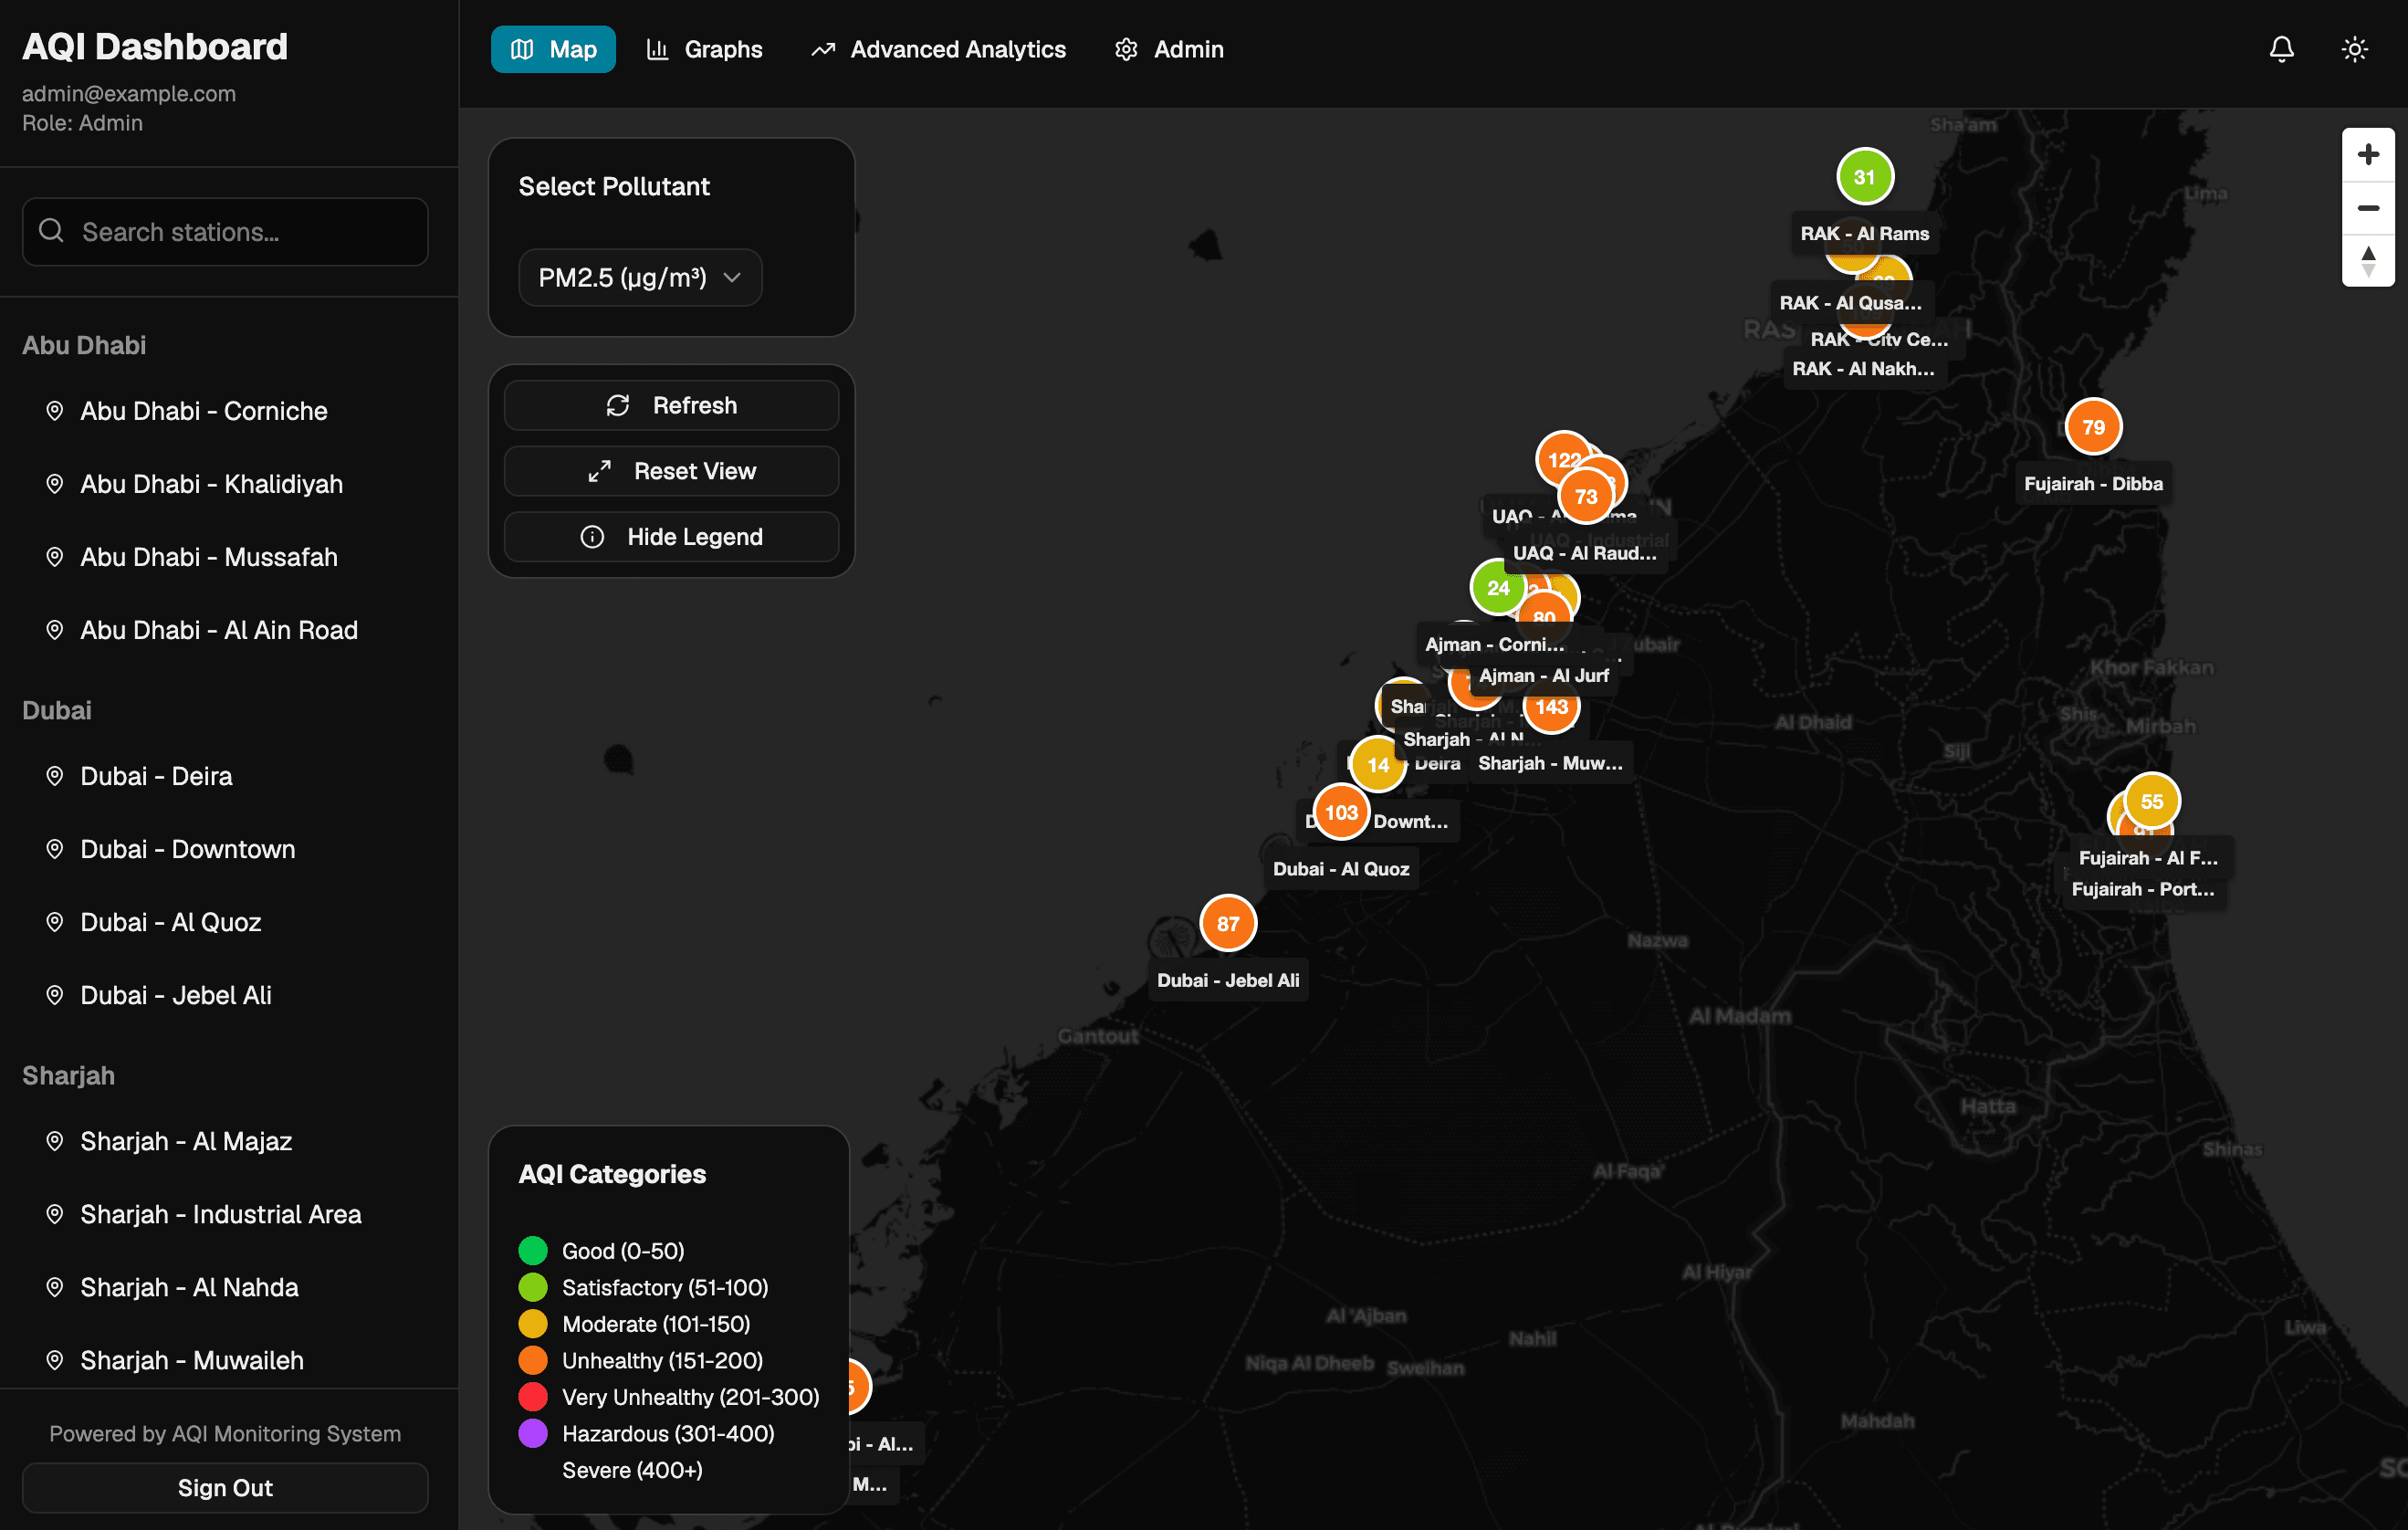The image size is (2408, 1530).
Task: Open Advanced Analytics tab
Action: click(938, 49)
